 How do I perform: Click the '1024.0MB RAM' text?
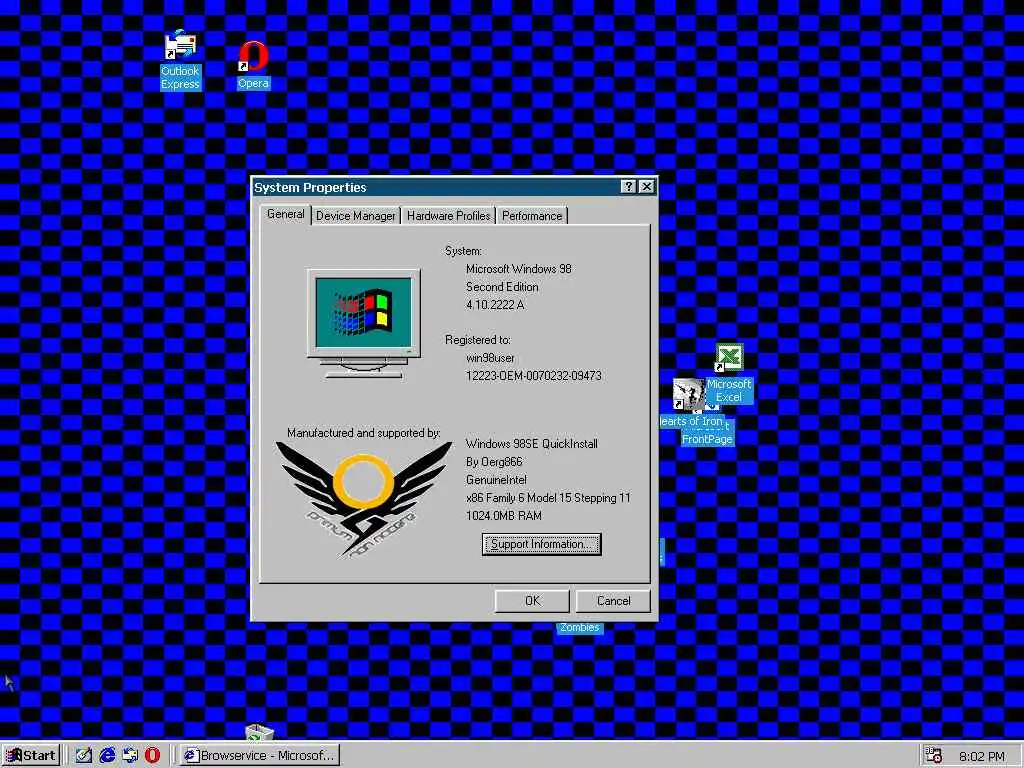pyautogui.click(x=504, y=515)
